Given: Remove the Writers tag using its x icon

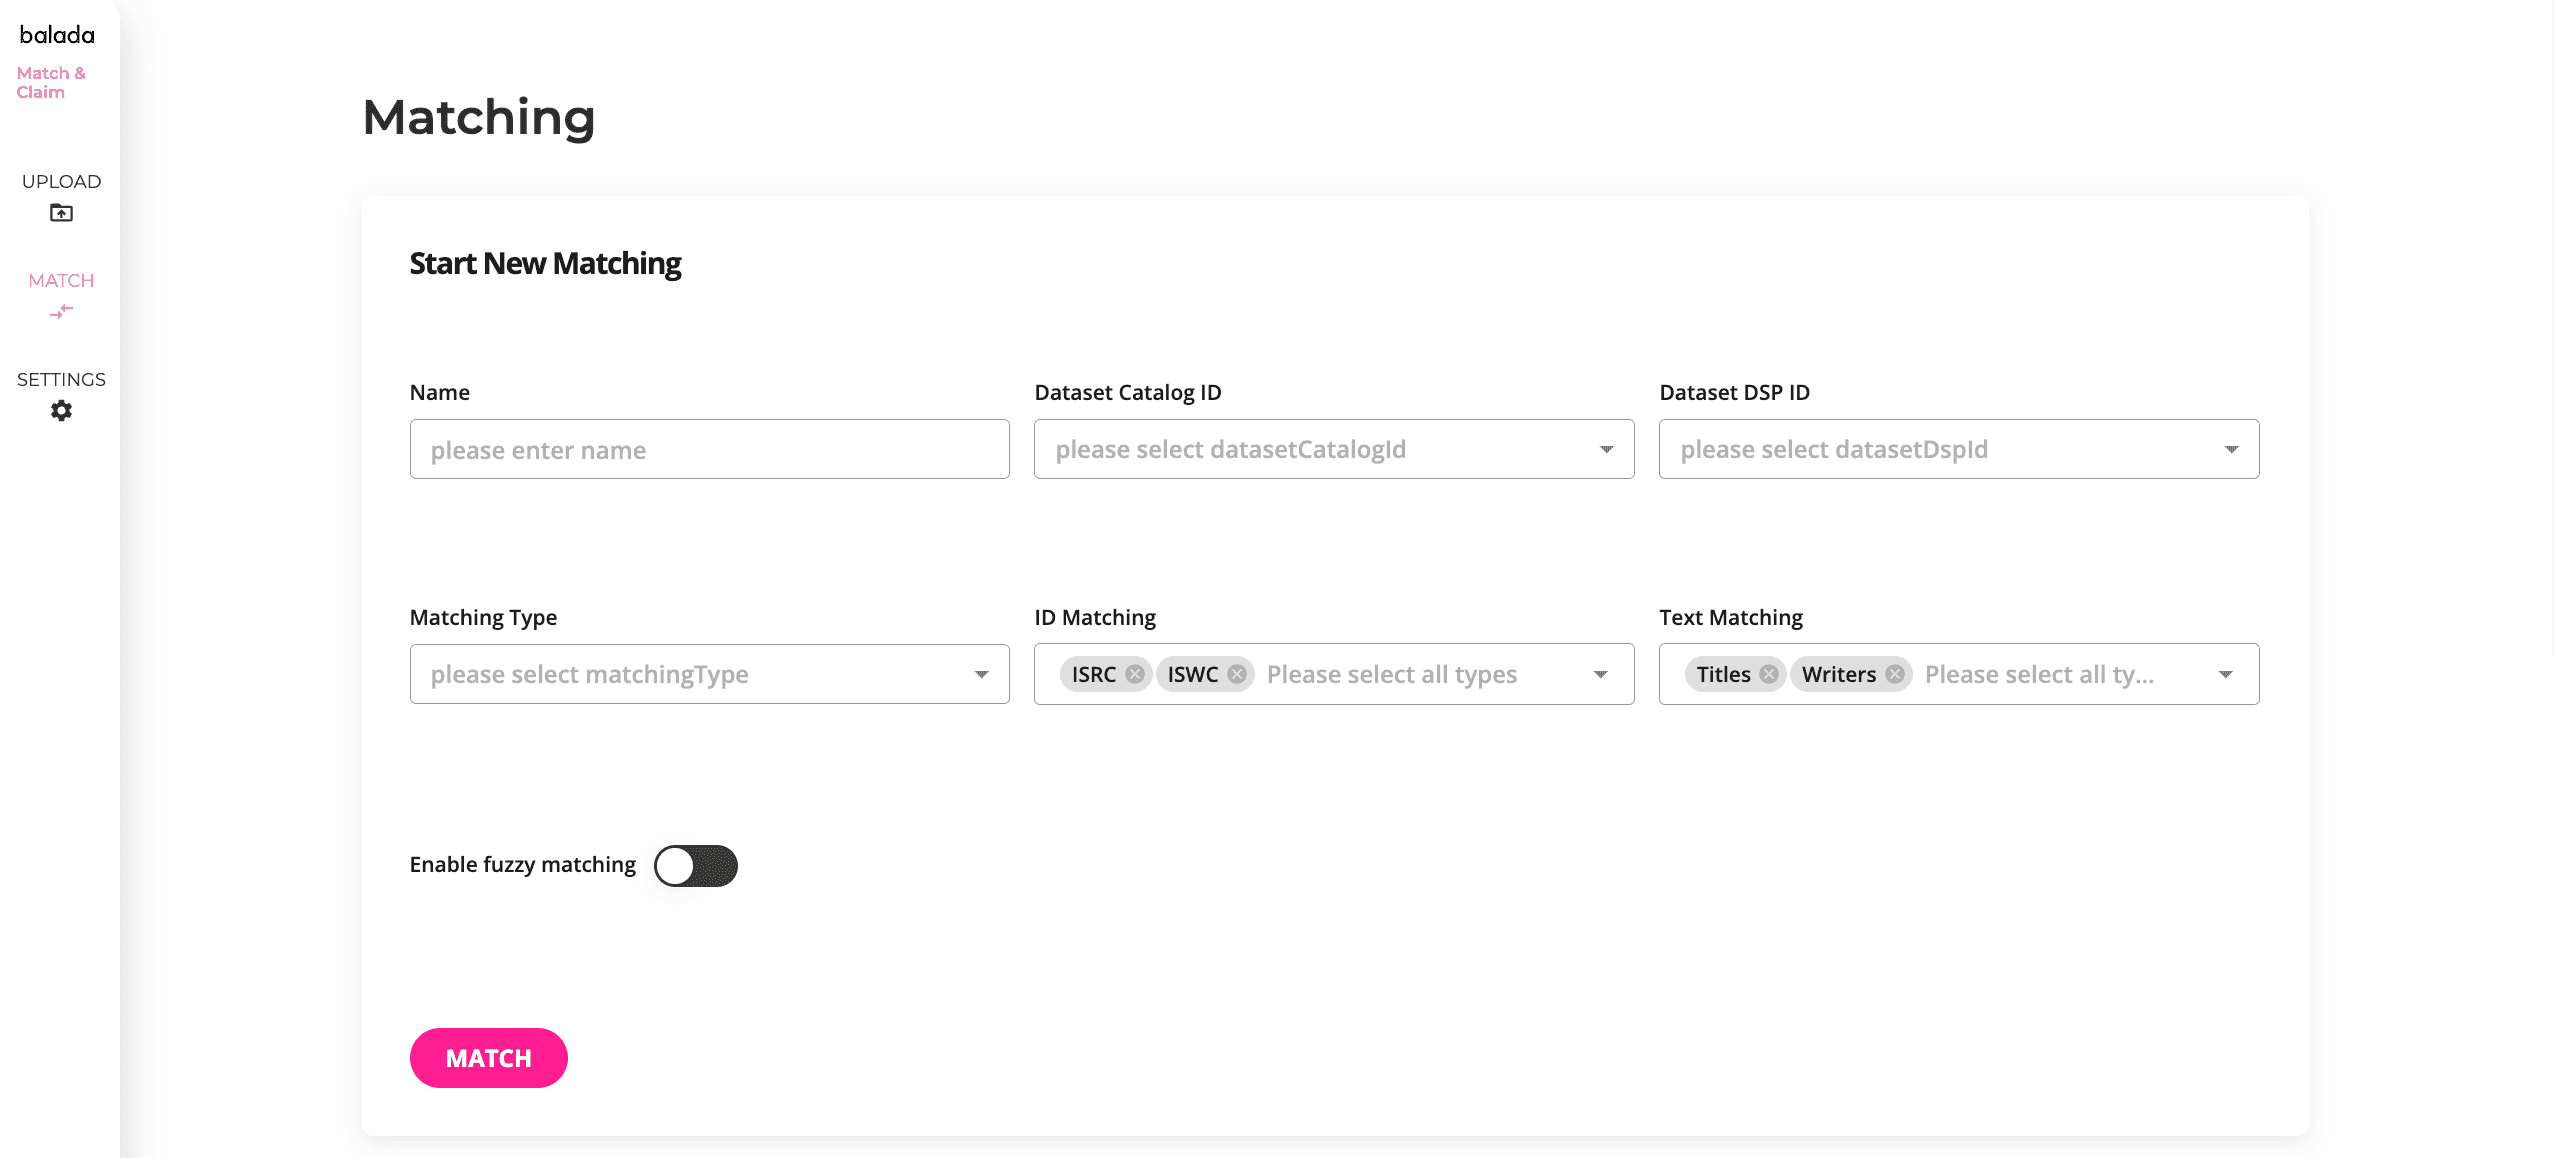Looking at the screenshot, I should [1895, 674].
